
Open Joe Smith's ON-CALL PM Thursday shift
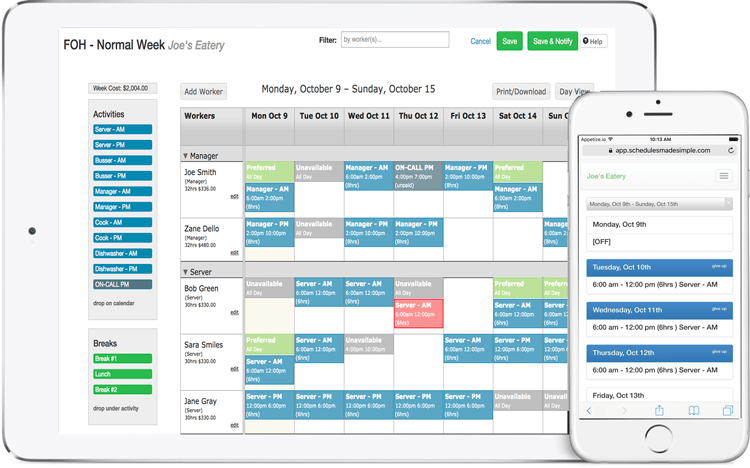click(419, 176)
